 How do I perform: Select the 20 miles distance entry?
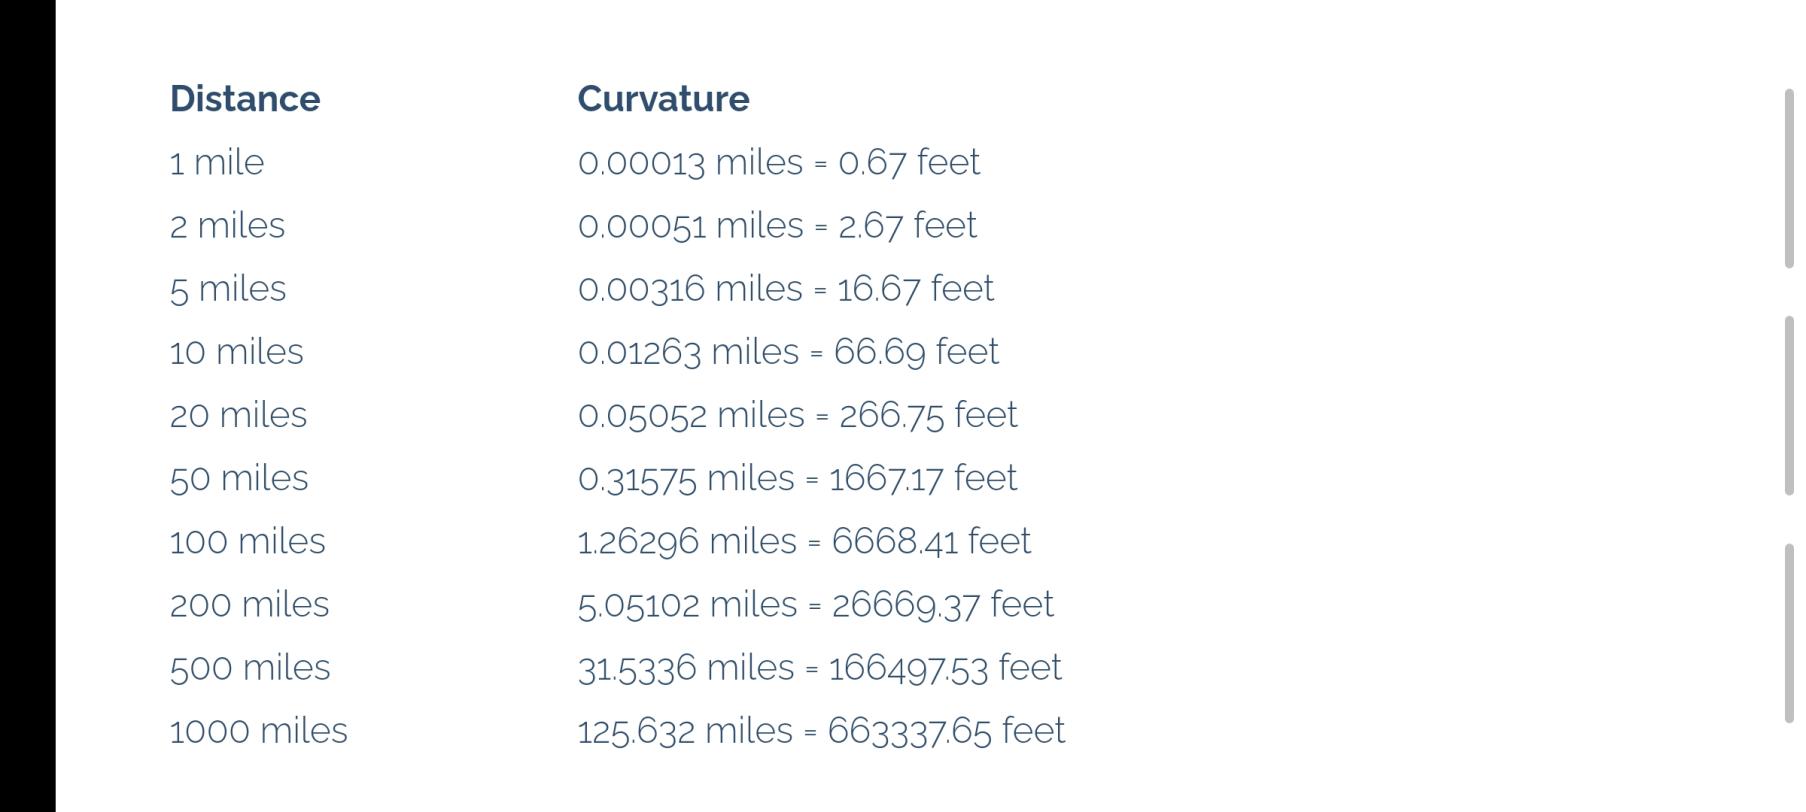[238, 415]
